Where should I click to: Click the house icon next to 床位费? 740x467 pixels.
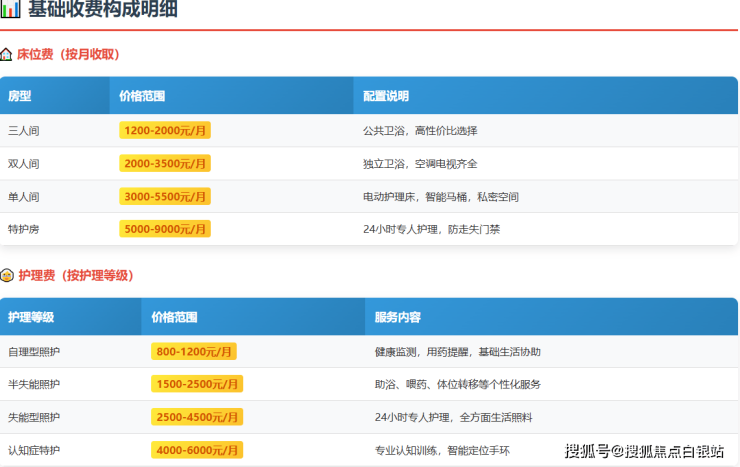(x=7, y=55)
